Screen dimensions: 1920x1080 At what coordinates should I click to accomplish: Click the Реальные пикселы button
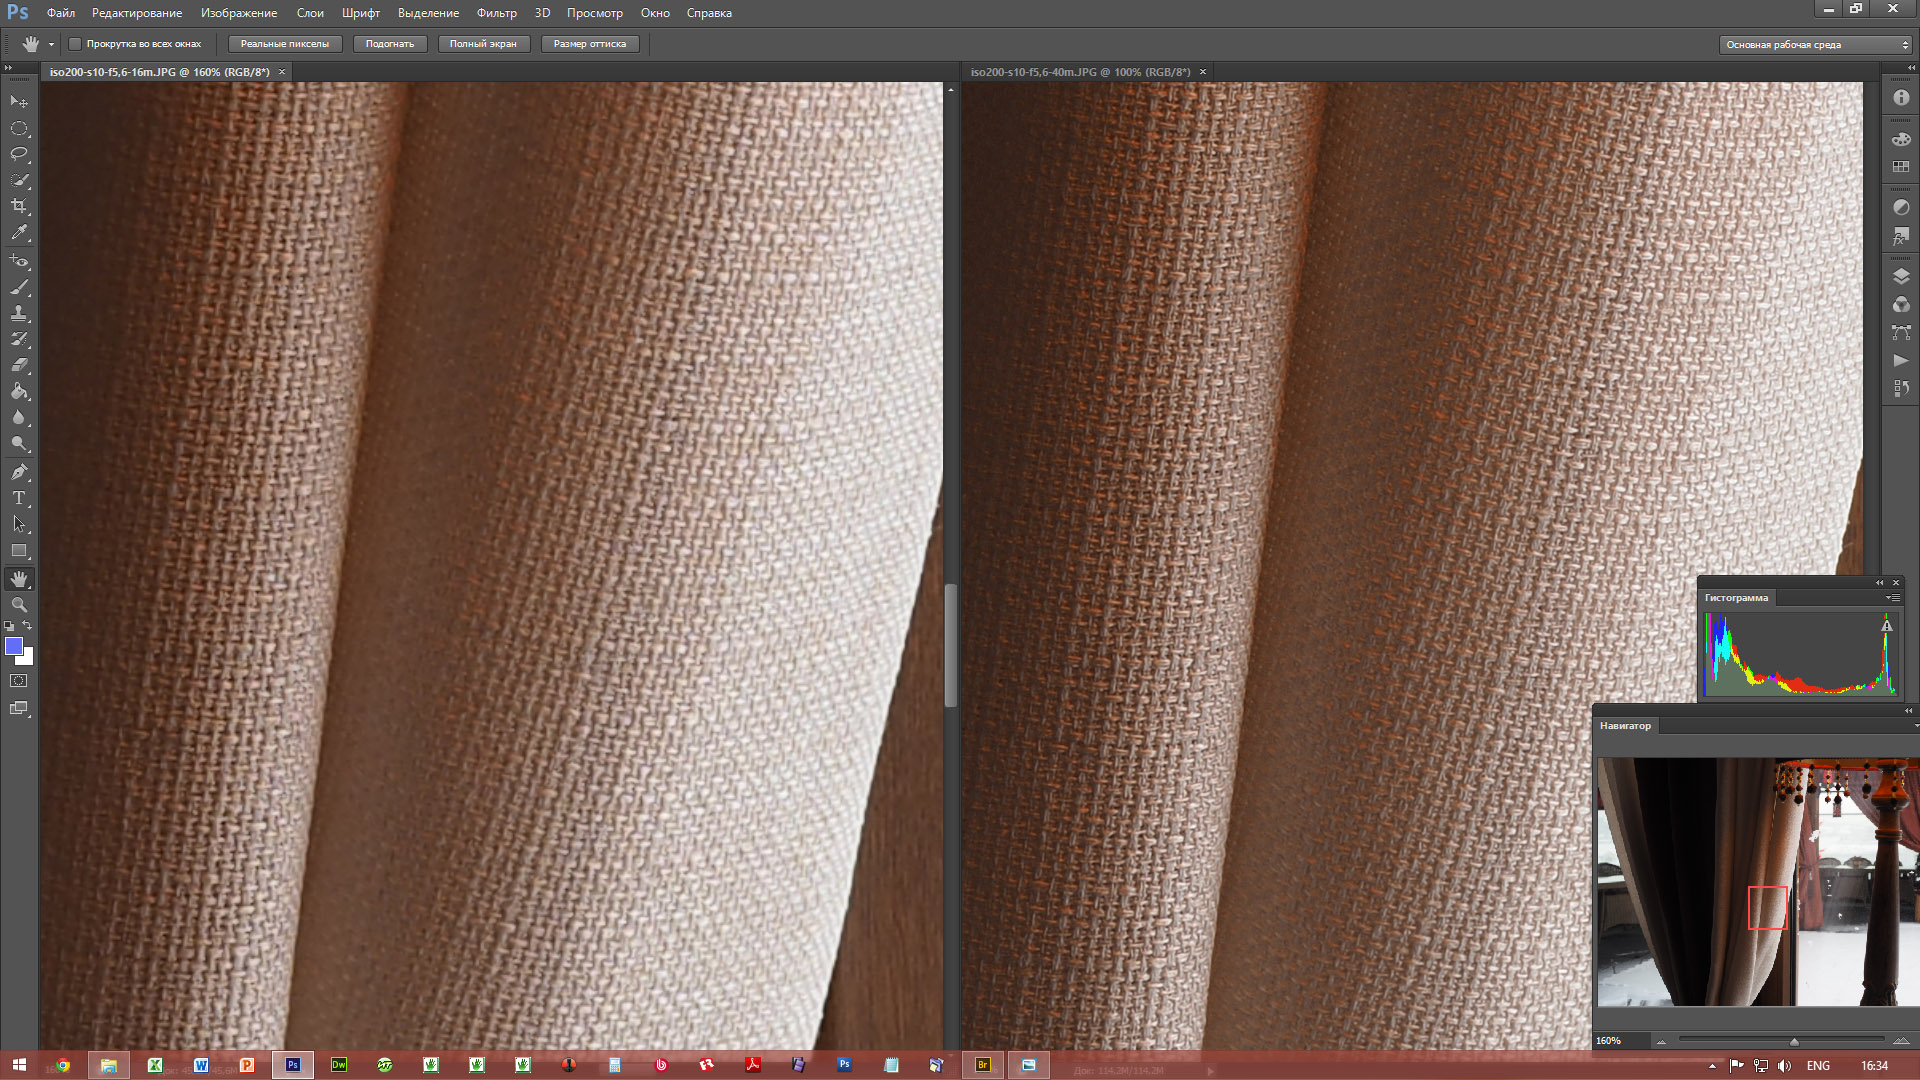[x=284, y=44]
